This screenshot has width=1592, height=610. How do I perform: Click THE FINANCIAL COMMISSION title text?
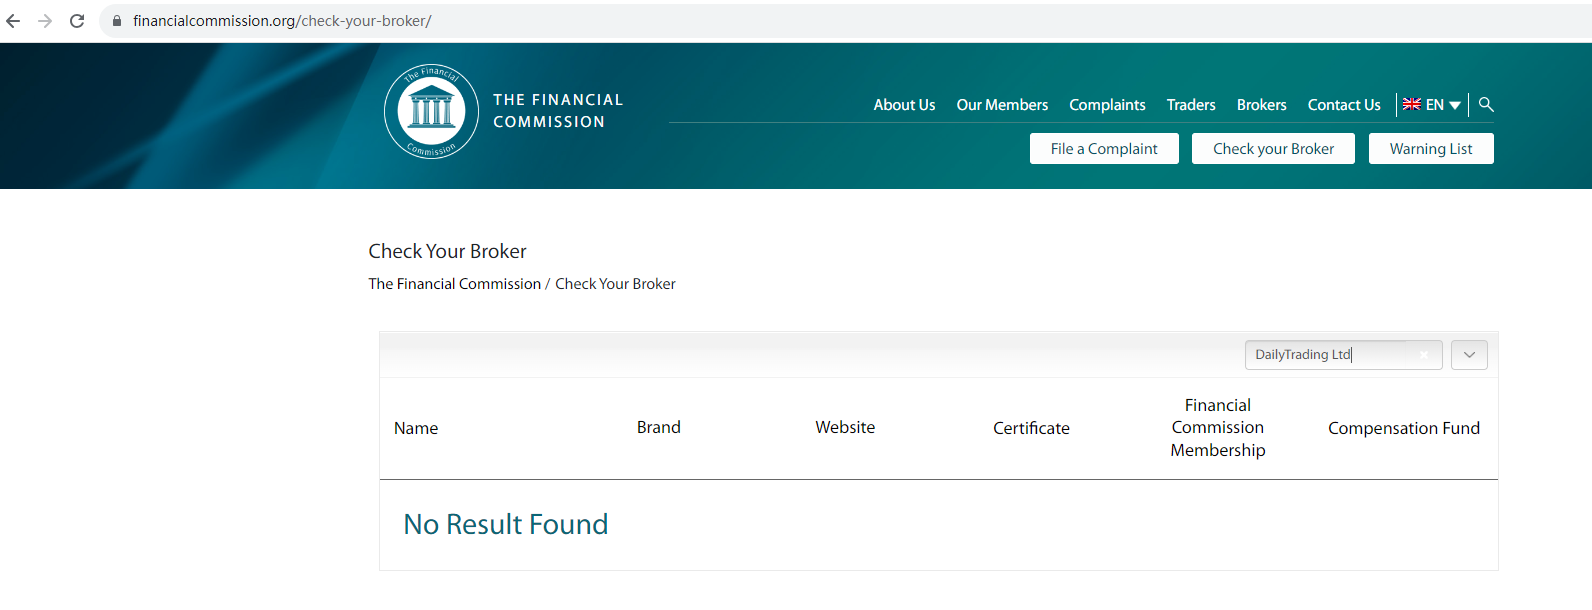click(558, 111)
